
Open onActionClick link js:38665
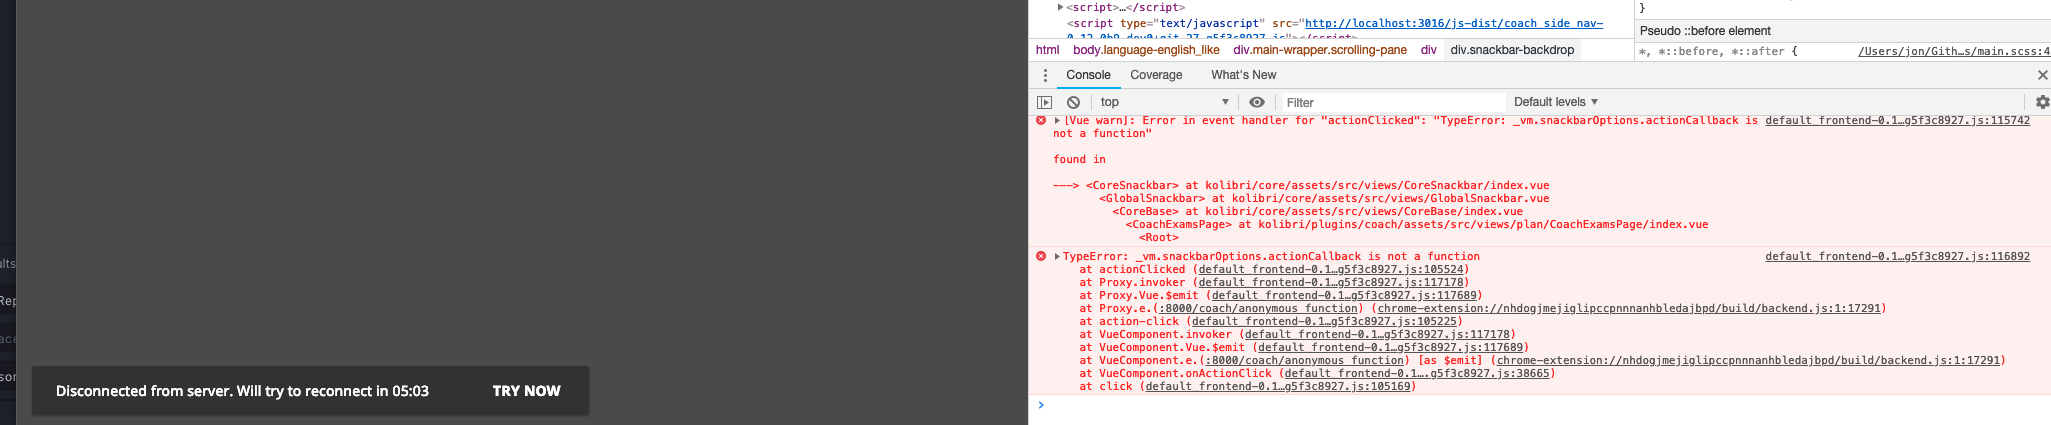point(1417,373)
